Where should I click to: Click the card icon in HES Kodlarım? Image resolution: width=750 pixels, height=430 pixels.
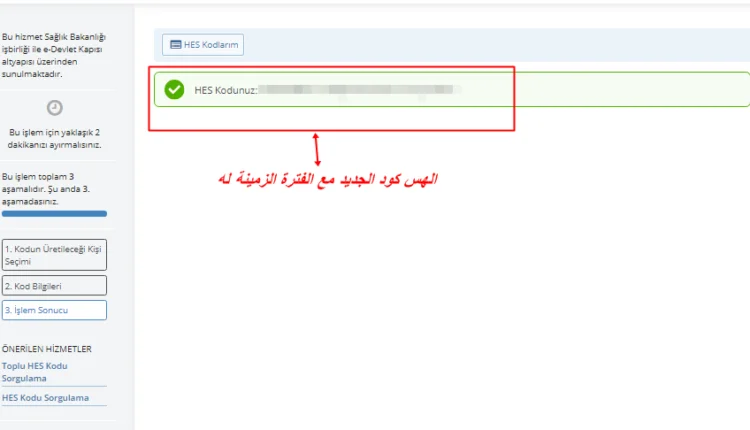point(176,44)
